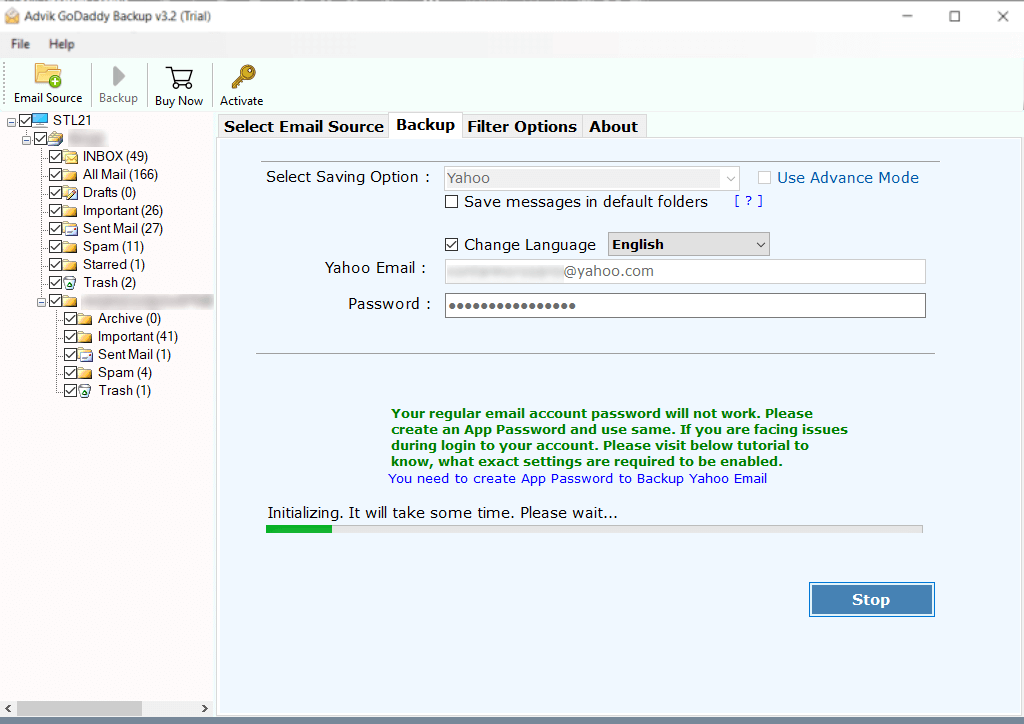Click the horizontal scrollbar thumb of tree pane
The image size is (1024, 724).
coord(79,708)
